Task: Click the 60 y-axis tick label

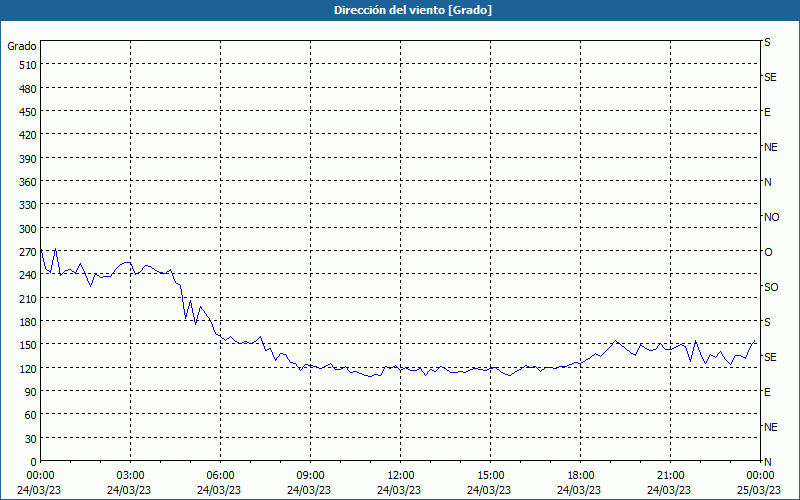Action: coord(31,415)
